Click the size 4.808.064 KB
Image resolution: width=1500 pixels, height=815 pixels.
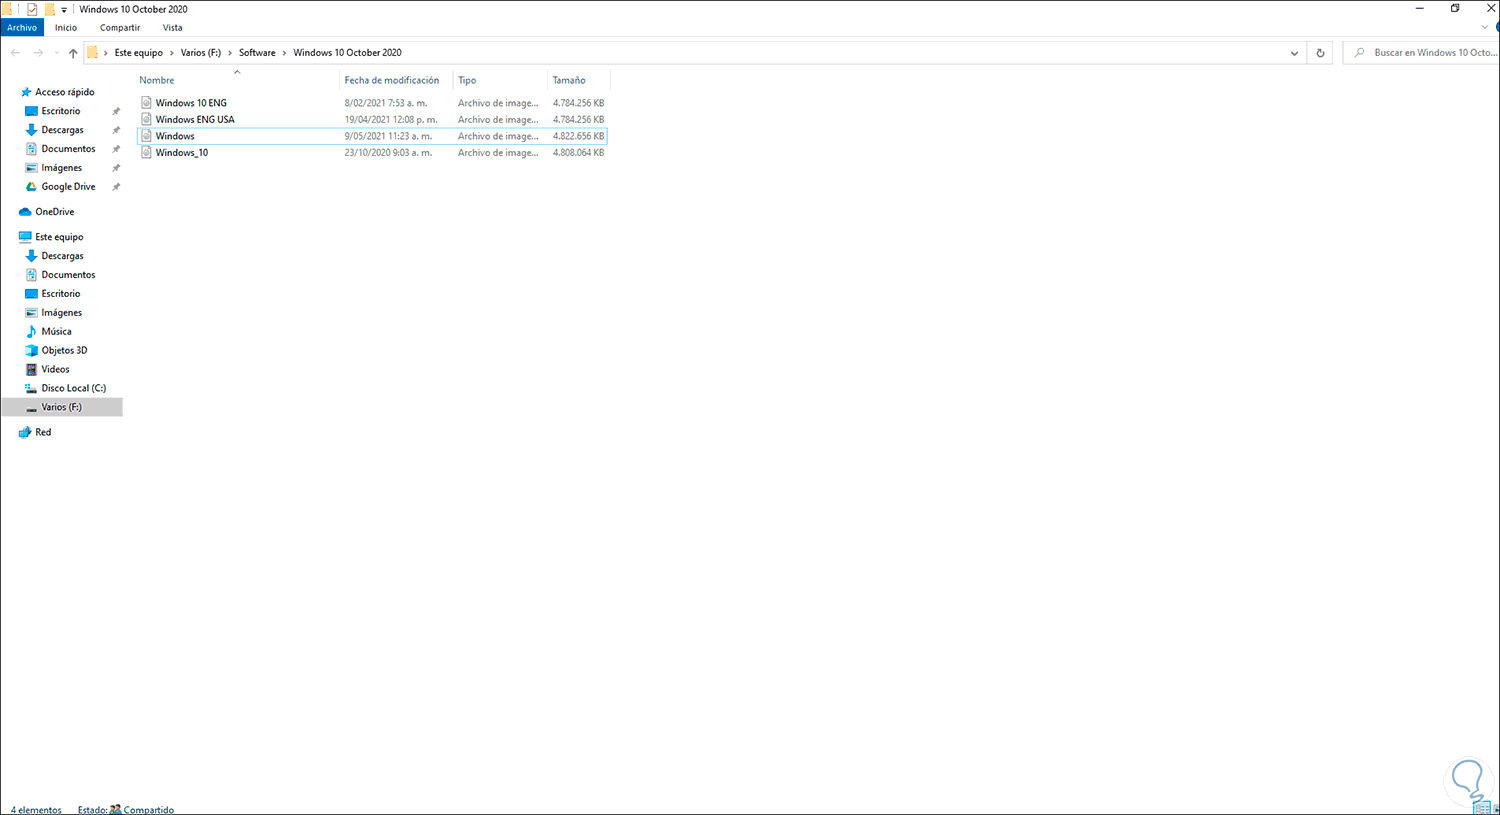(578, 153)
